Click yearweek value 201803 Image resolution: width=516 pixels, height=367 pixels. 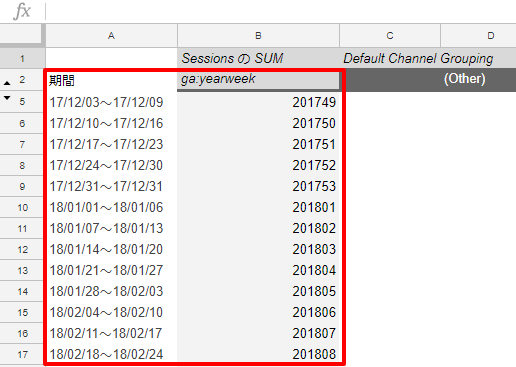pyautogui.click(x=258, y=249)
